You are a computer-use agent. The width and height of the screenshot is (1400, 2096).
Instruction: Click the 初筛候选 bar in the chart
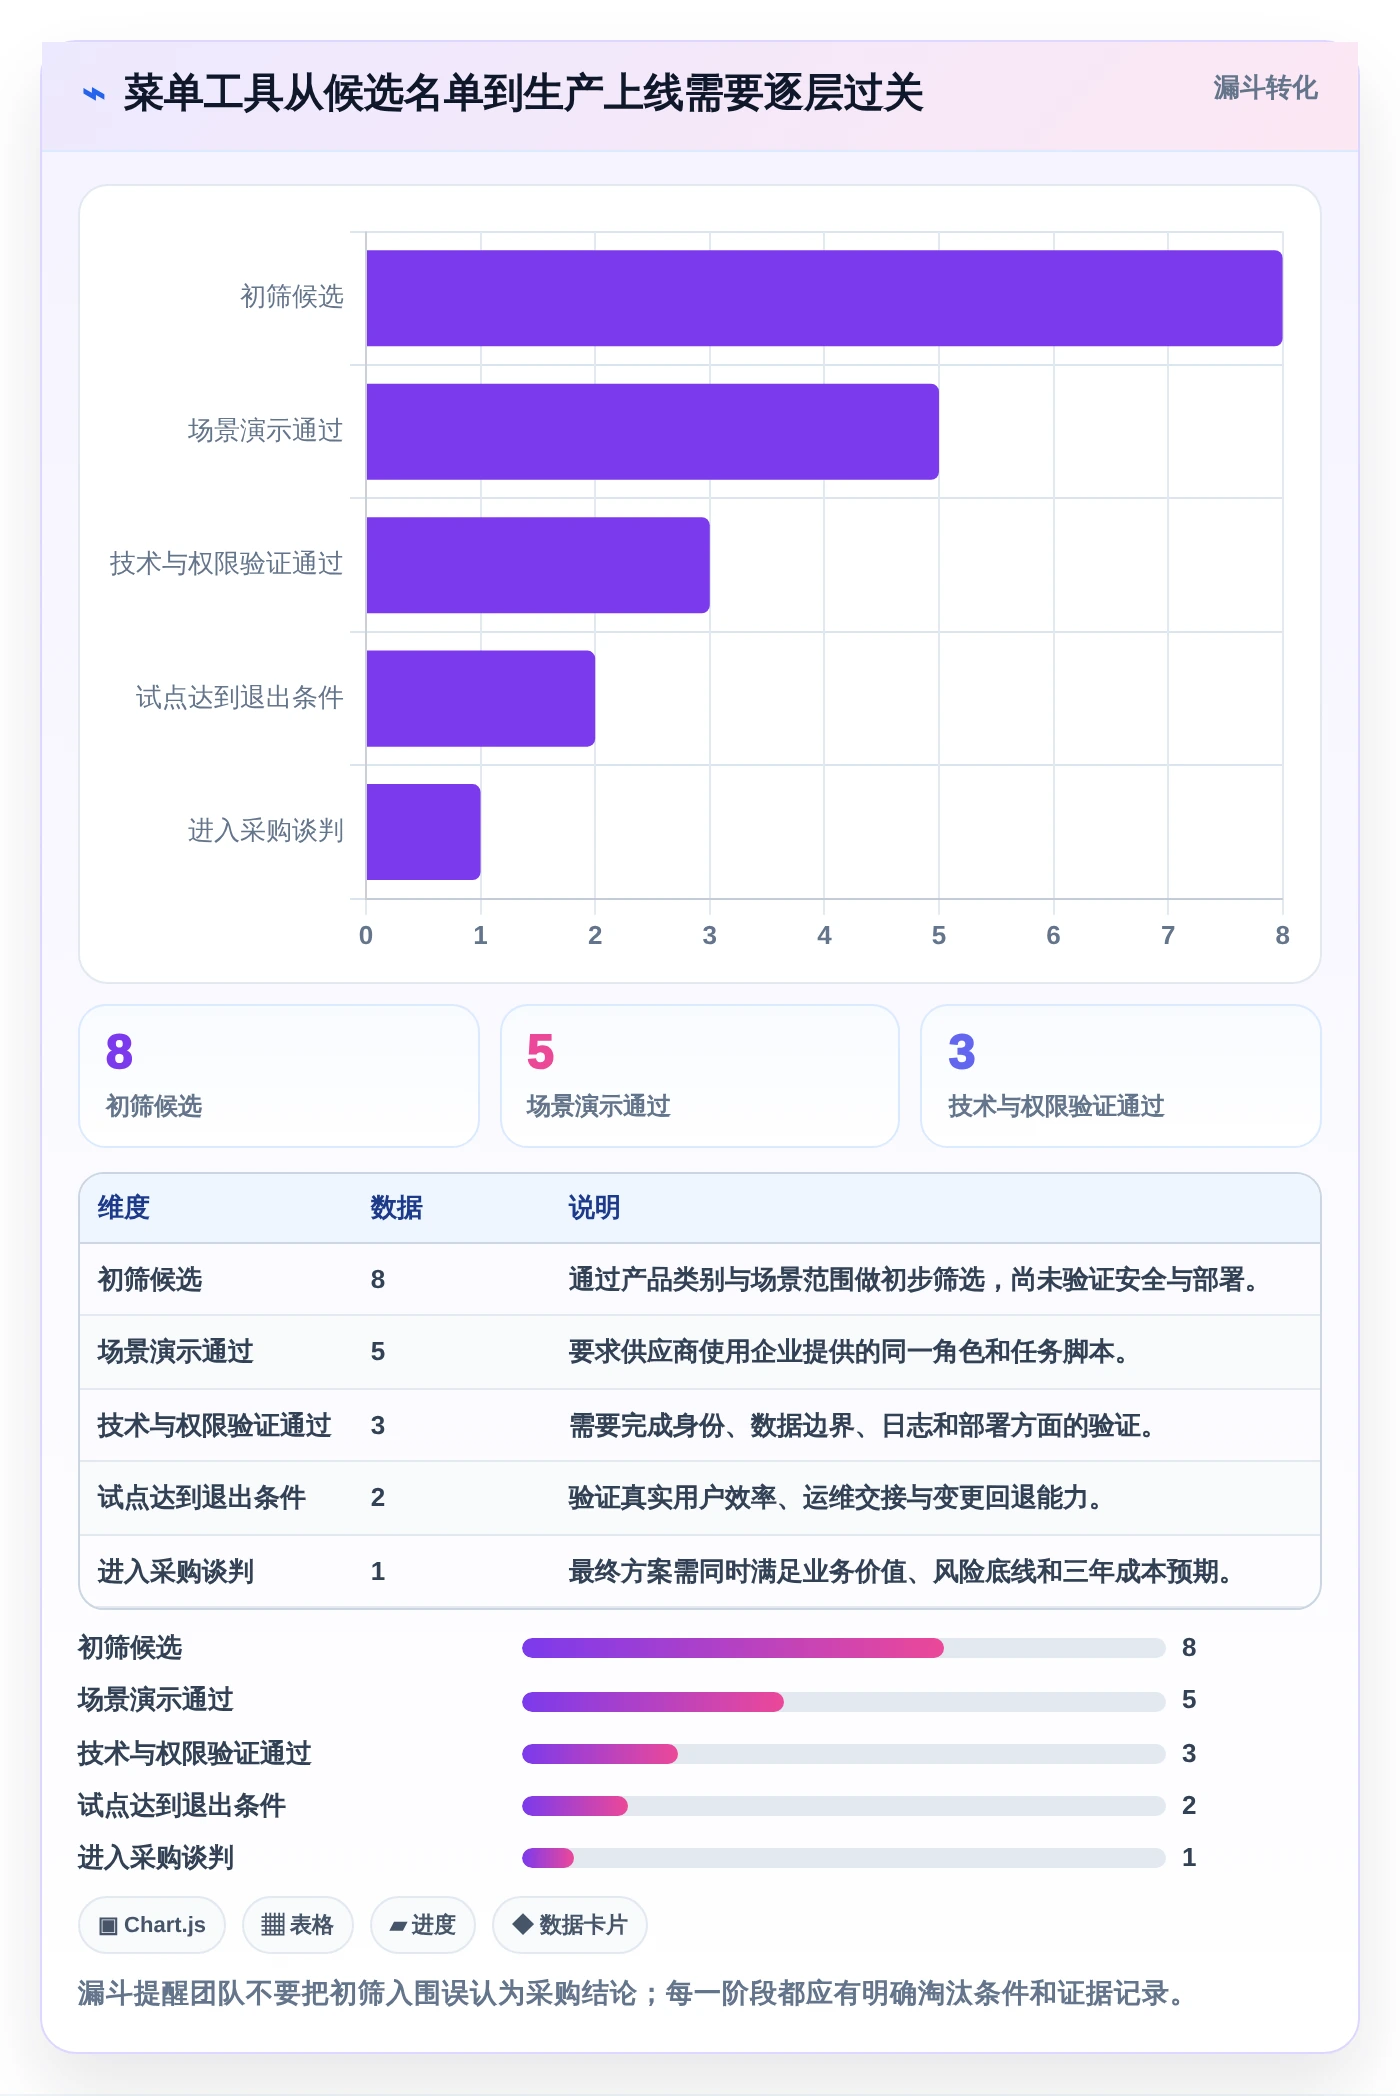[x=824, y=298]
